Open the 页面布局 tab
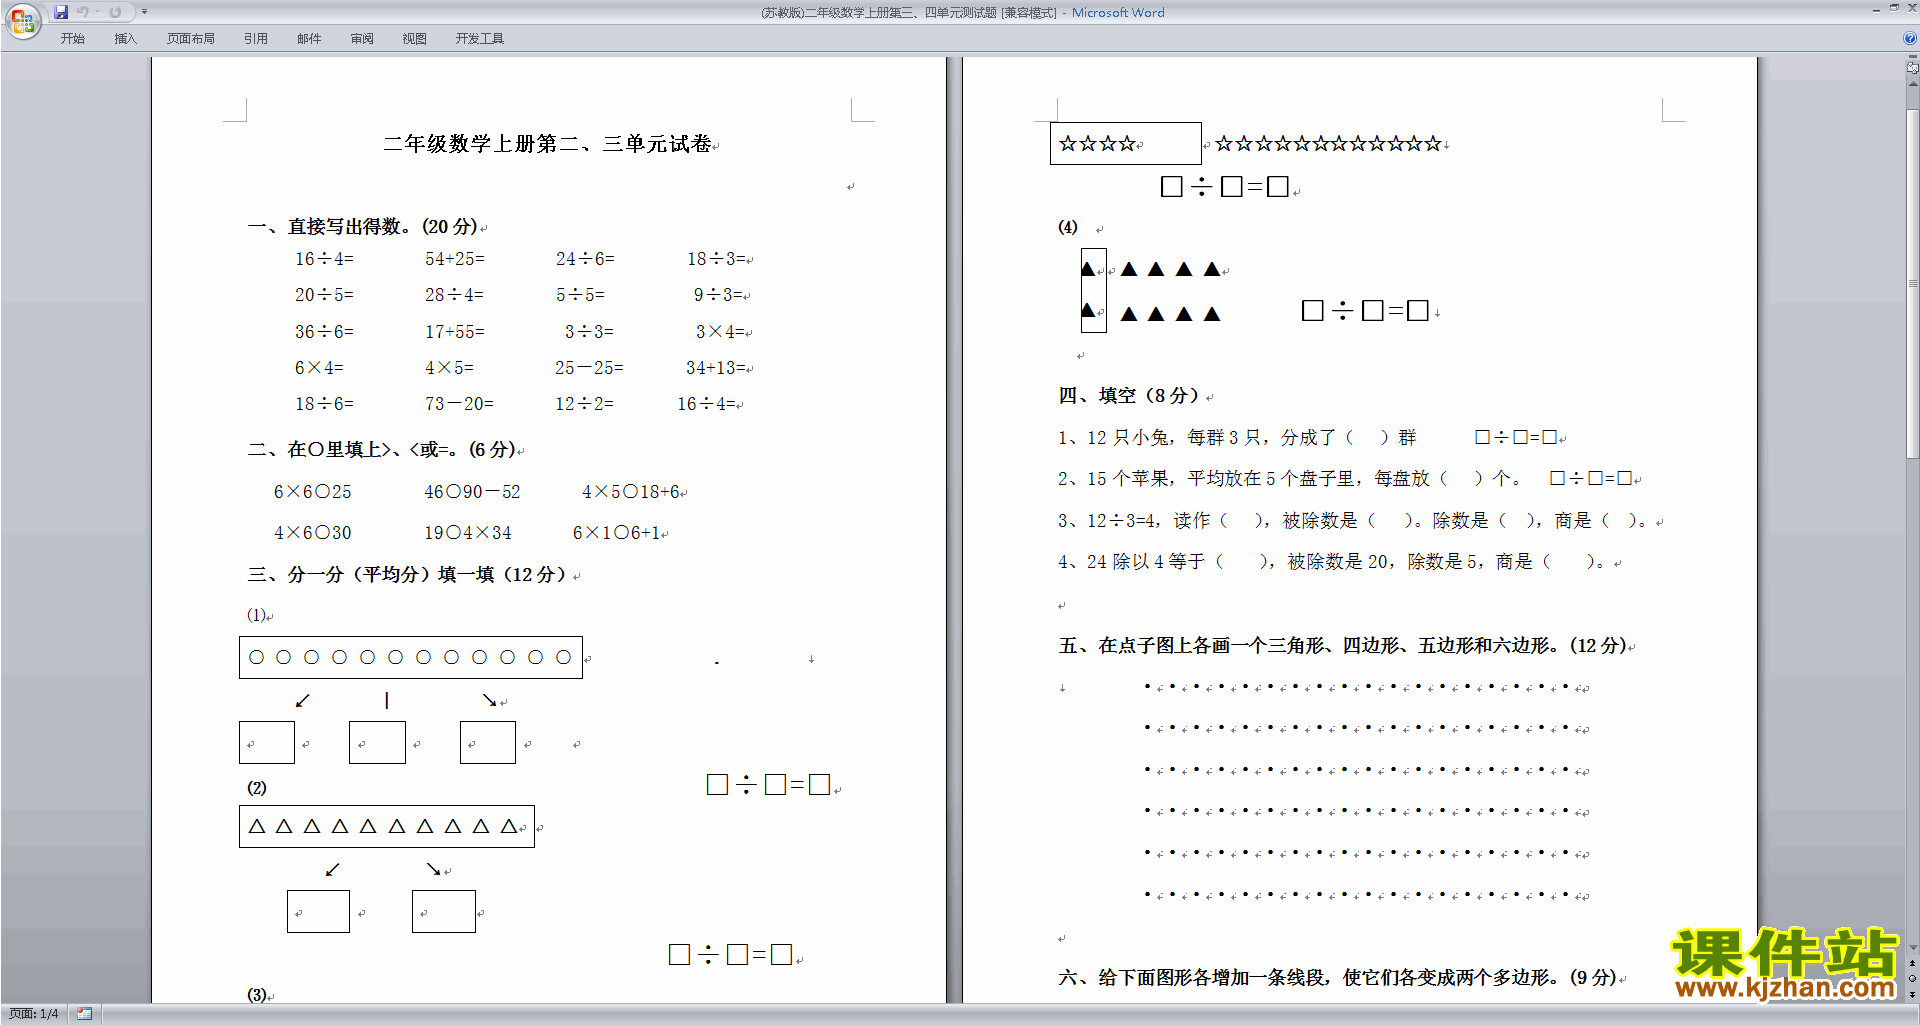The height and width of the screenshot is (1025, 1920). coord(191,39)
